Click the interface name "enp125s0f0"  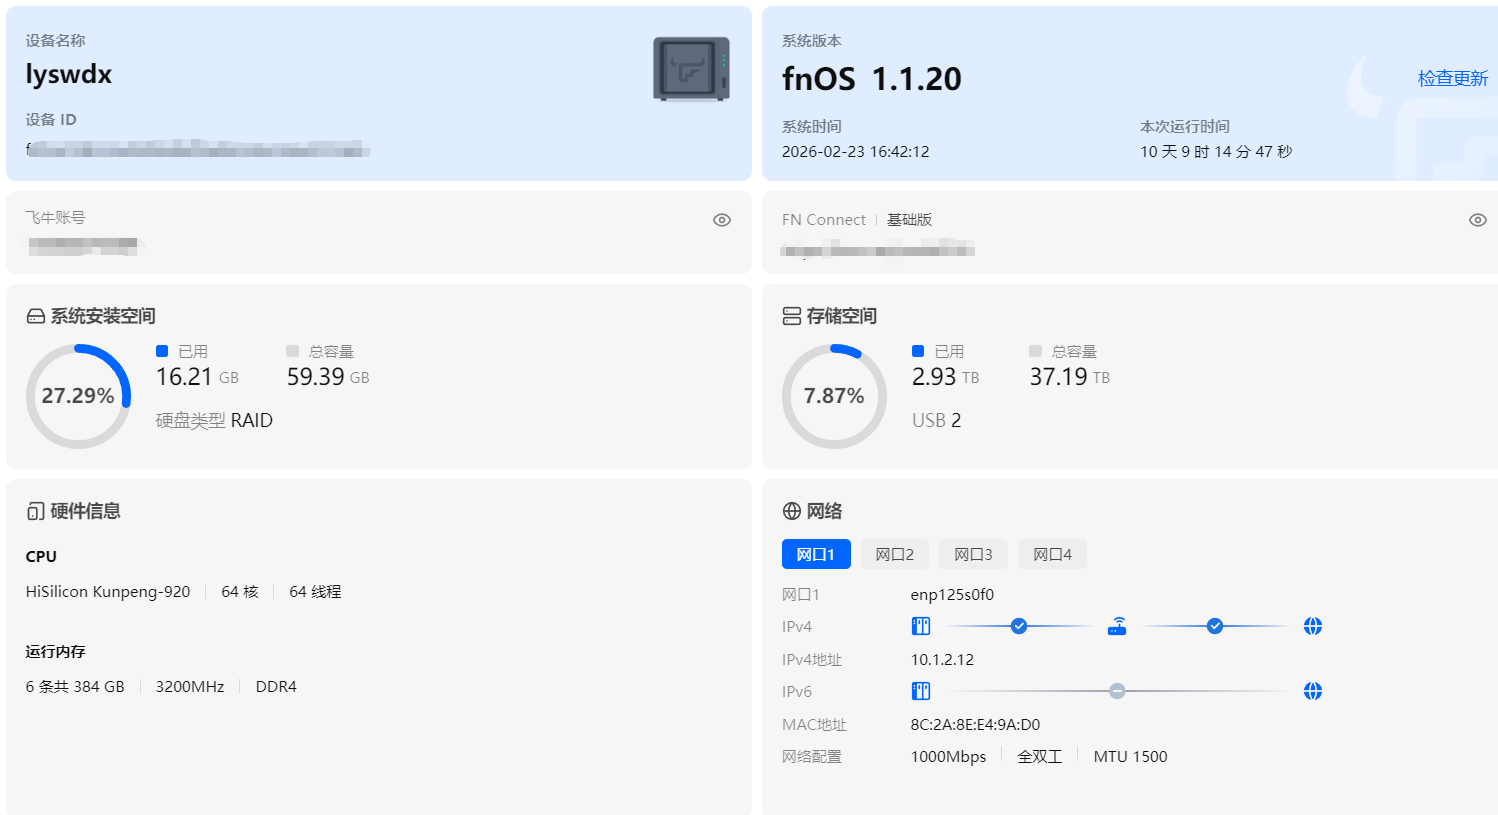(x=952, y=595)
